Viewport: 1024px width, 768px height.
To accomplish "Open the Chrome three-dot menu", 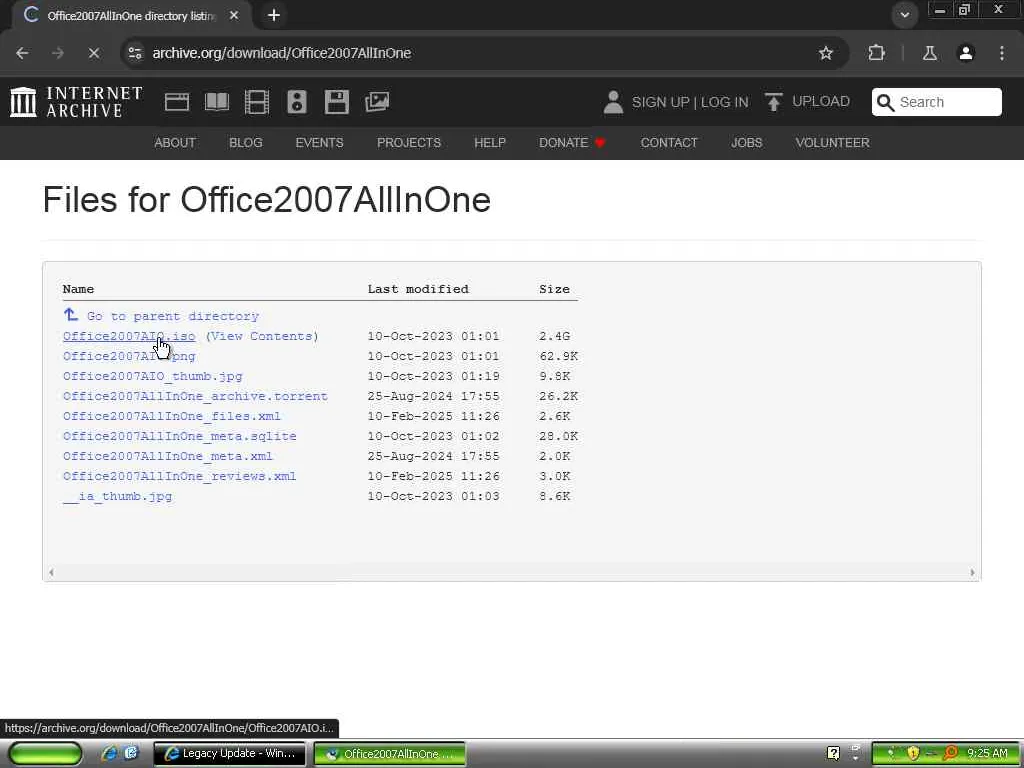I will tap(1002, 53).
